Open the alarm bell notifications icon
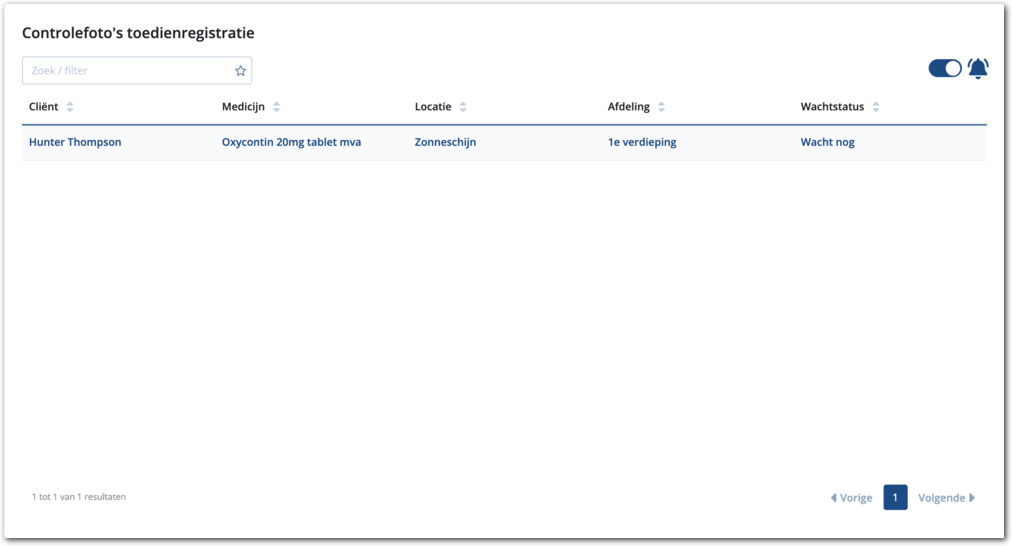This screenshot has height=546, width=1012. click(977, 69)
